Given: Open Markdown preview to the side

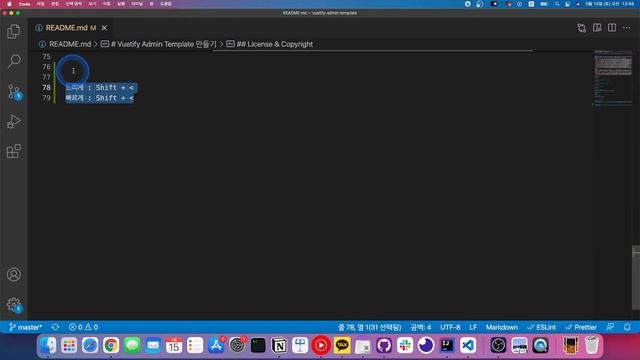Looking at the screenshot, I should (597, 28).
